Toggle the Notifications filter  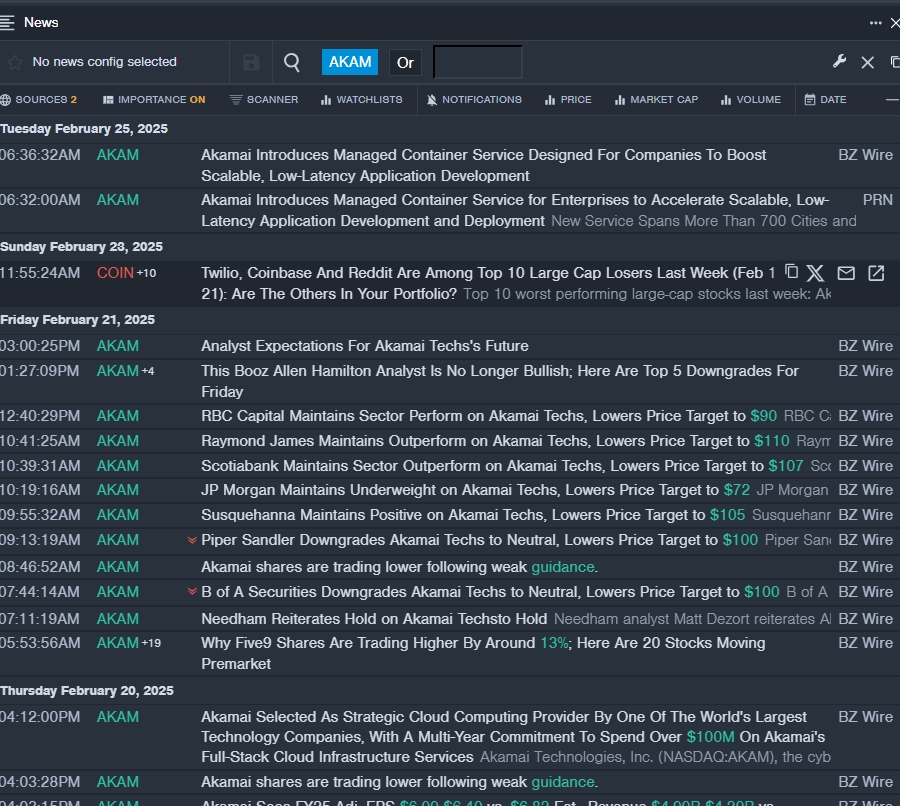[x=473, y=100]
